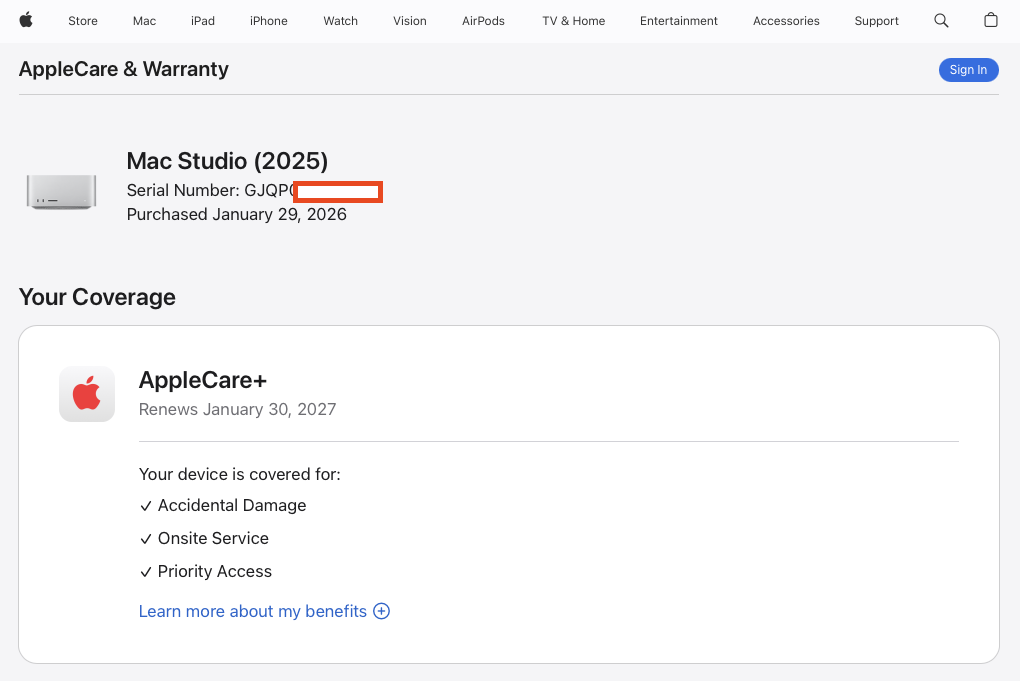Click the red AppleCare+ apple icon
1020x681 pixels.
point(87,394)
